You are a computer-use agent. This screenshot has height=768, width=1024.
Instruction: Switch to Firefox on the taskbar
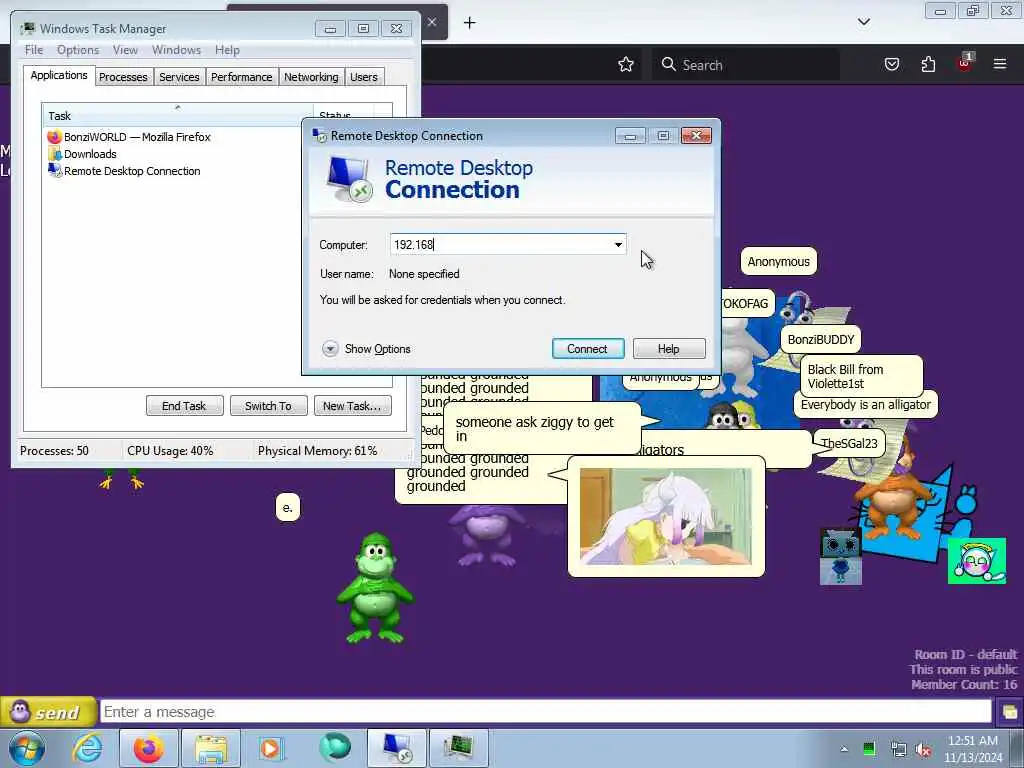(x=149, y=748)
